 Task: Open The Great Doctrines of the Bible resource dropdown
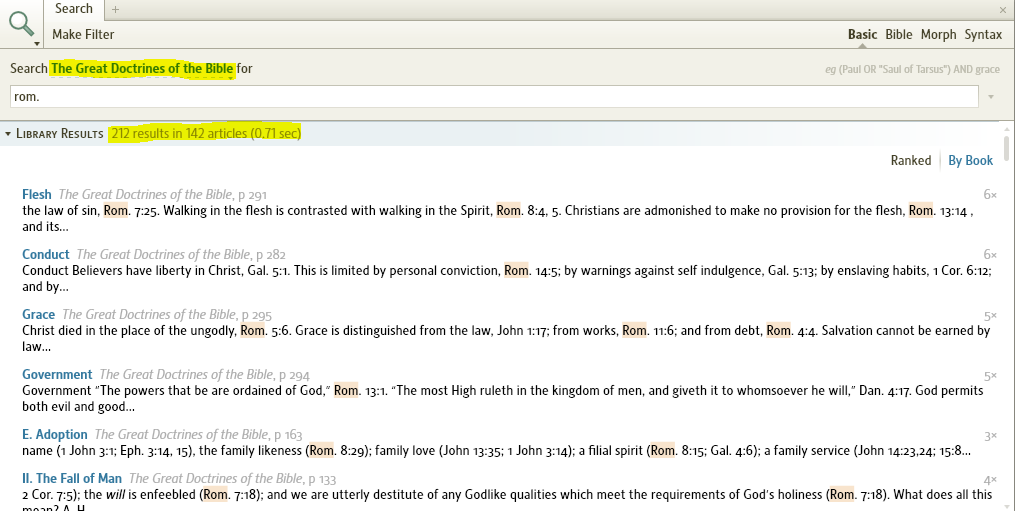coord(142,69)
